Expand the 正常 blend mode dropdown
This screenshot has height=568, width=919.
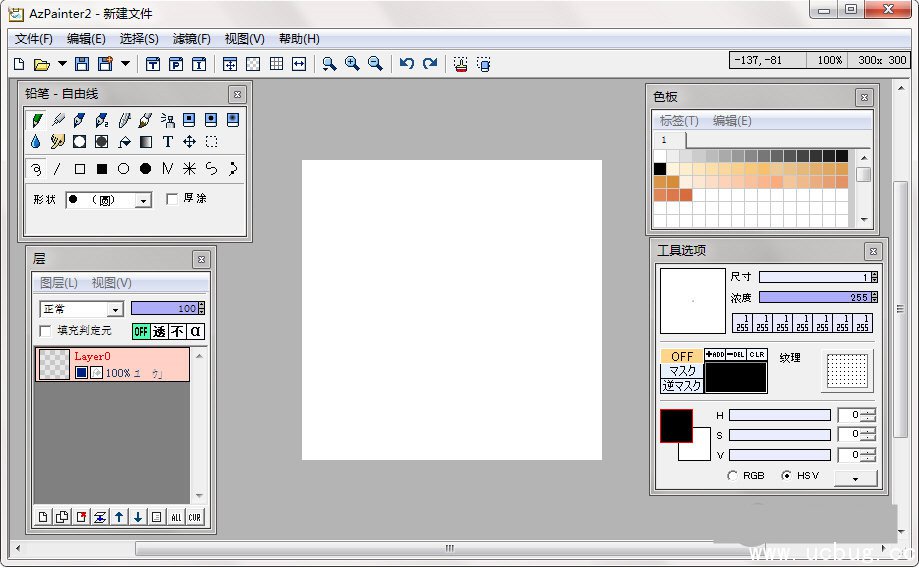pyautogui.click(x=115, y=310)
